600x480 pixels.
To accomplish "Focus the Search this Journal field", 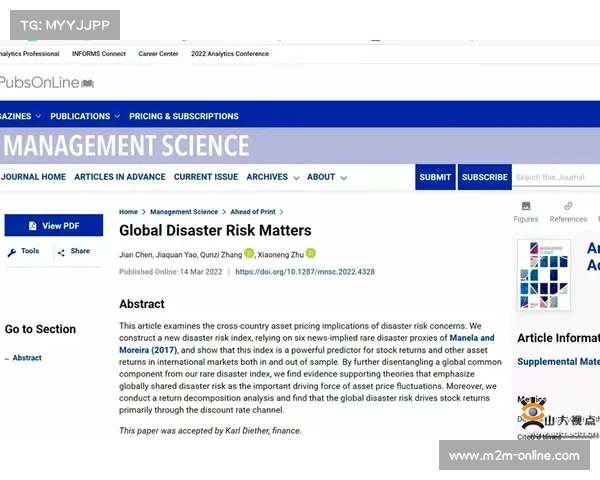I will [556, 177].
